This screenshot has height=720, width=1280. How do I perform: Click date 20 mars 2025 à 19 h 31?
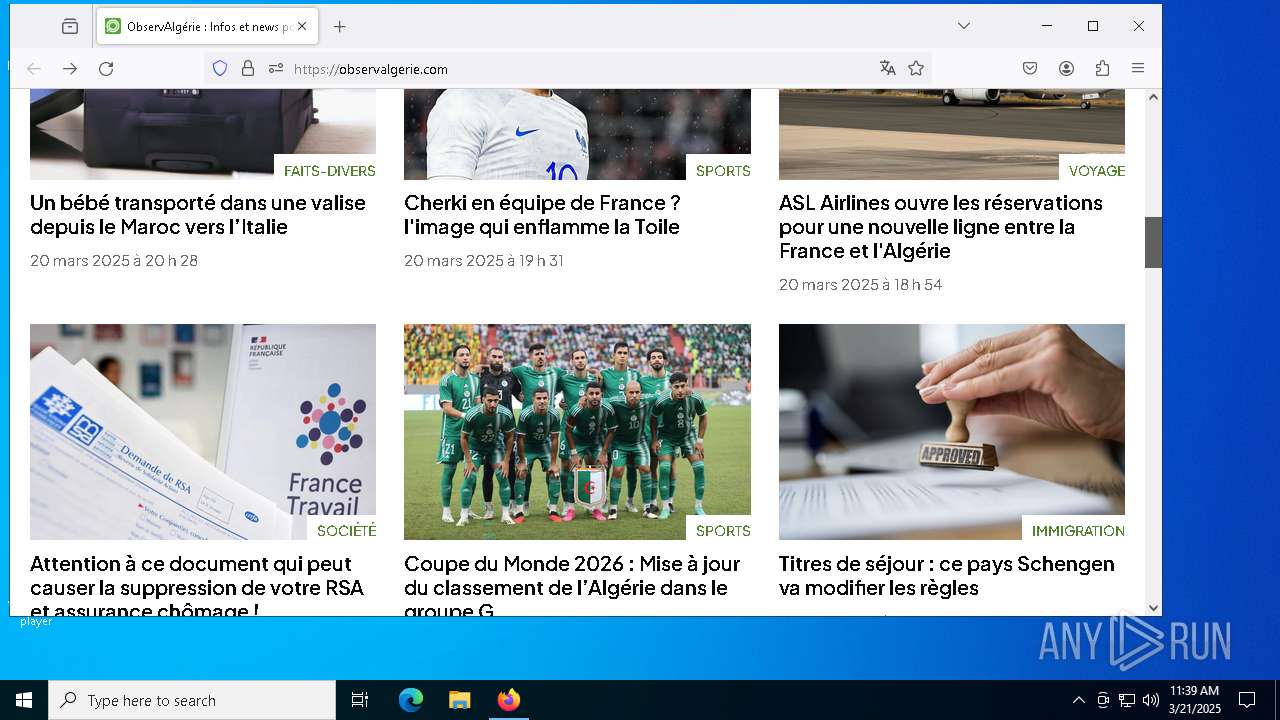[x=484, y=260]
